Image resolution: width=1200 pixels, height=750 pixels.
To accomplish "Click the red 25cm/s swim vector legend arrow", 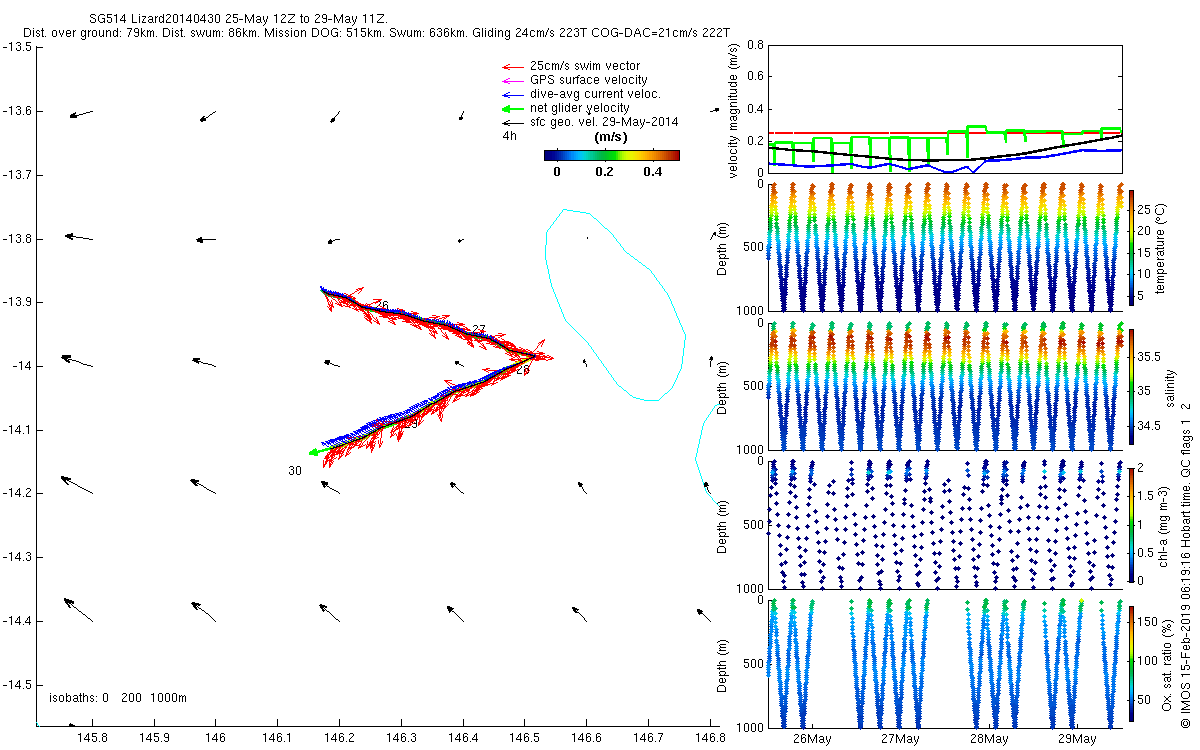I will (511, 66).
